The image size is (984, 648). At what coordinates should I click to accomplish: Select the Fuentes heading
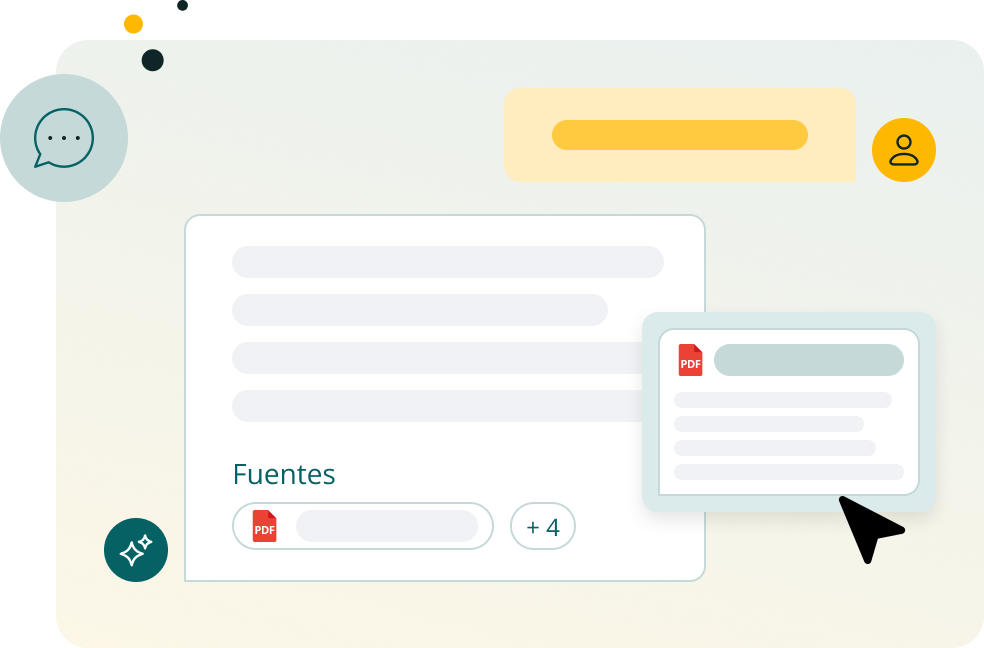(283, 474)
